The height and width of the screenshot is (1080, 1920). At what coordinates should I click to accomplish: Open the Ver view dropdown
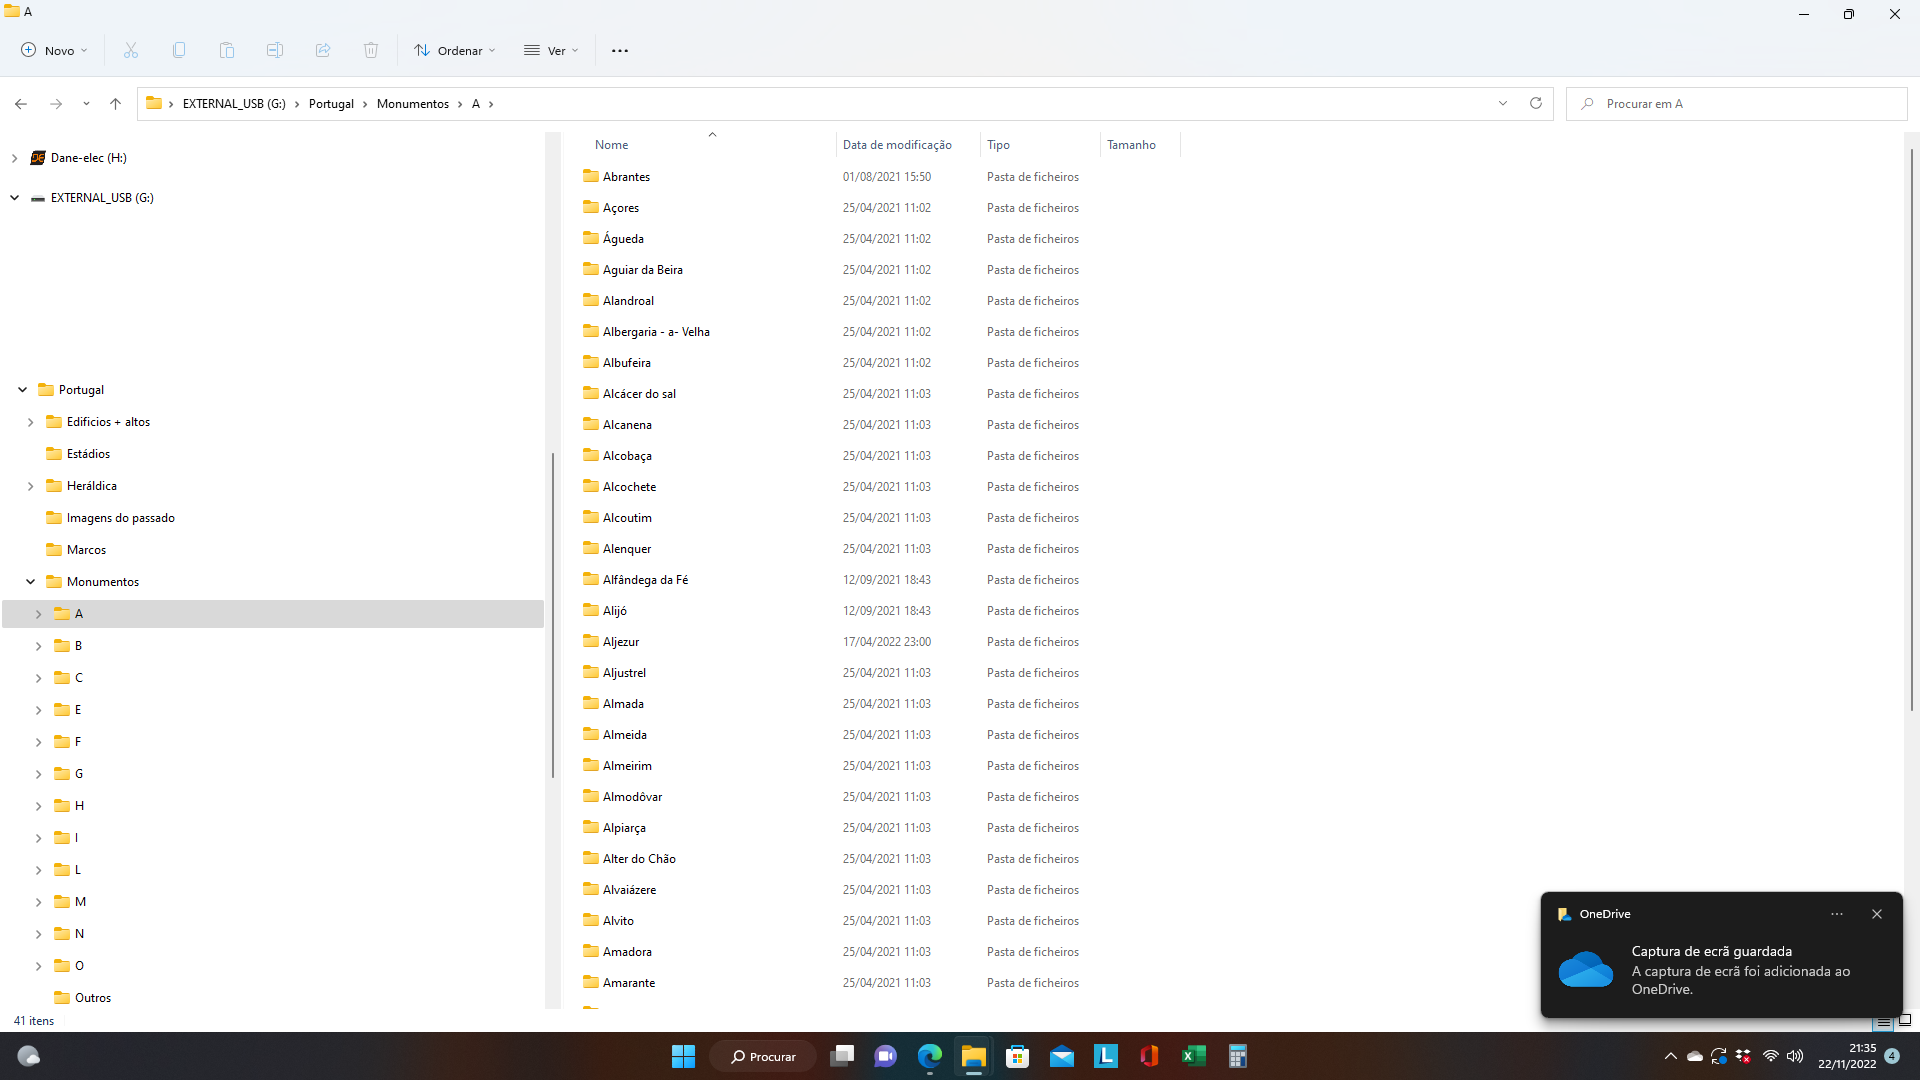coord(552,50)
